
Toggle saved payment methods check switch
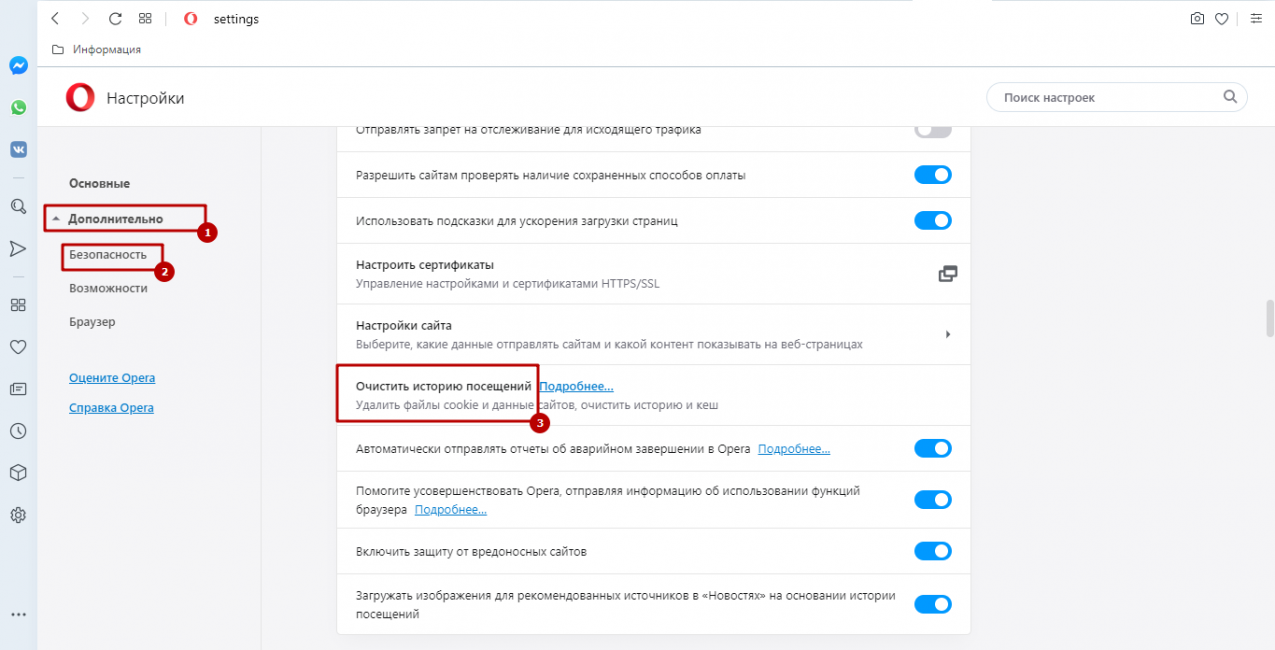click(x=932, y=175)
